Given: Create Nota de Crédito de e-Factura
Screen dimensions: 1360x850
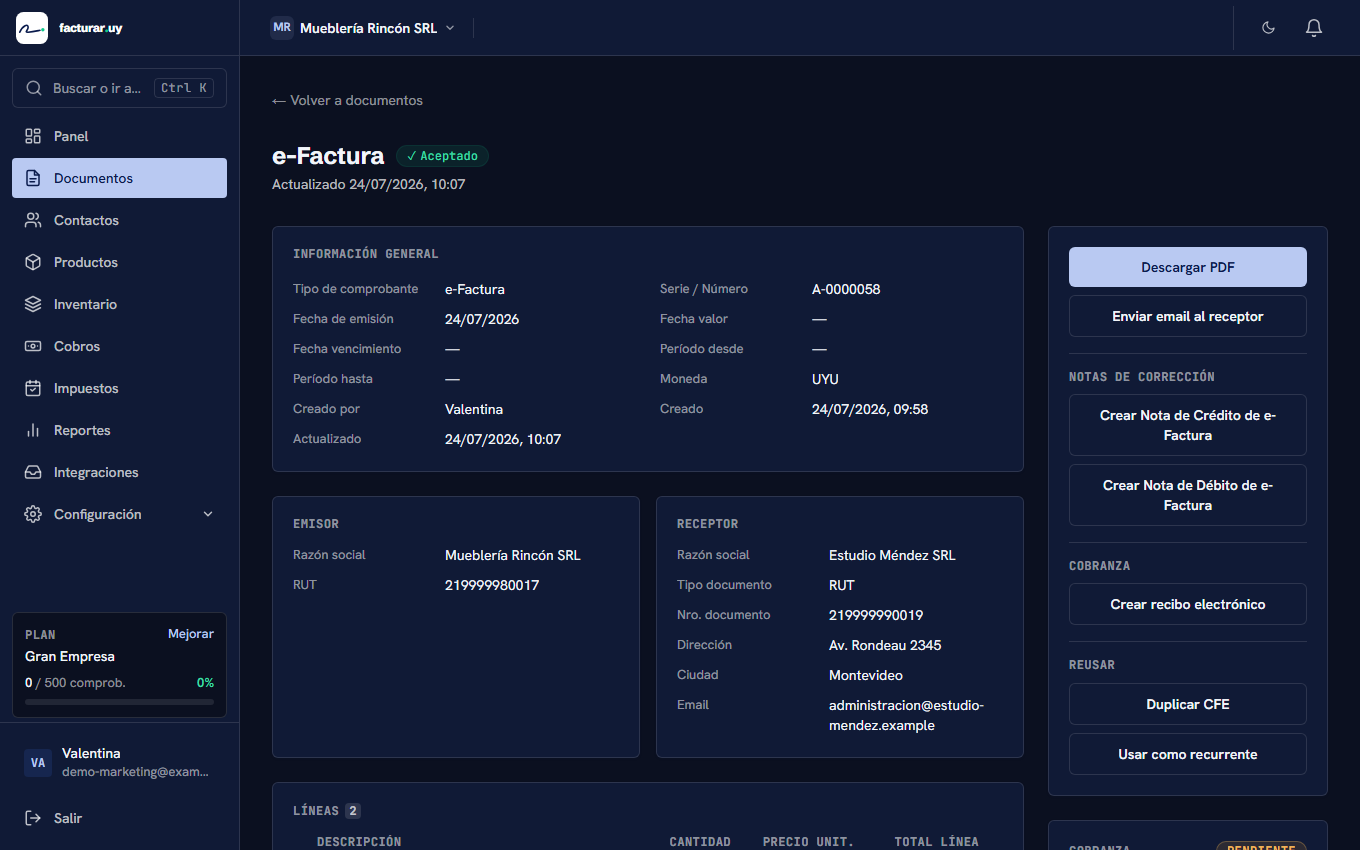Looking at the screenshot, I should click(1188, 425).
